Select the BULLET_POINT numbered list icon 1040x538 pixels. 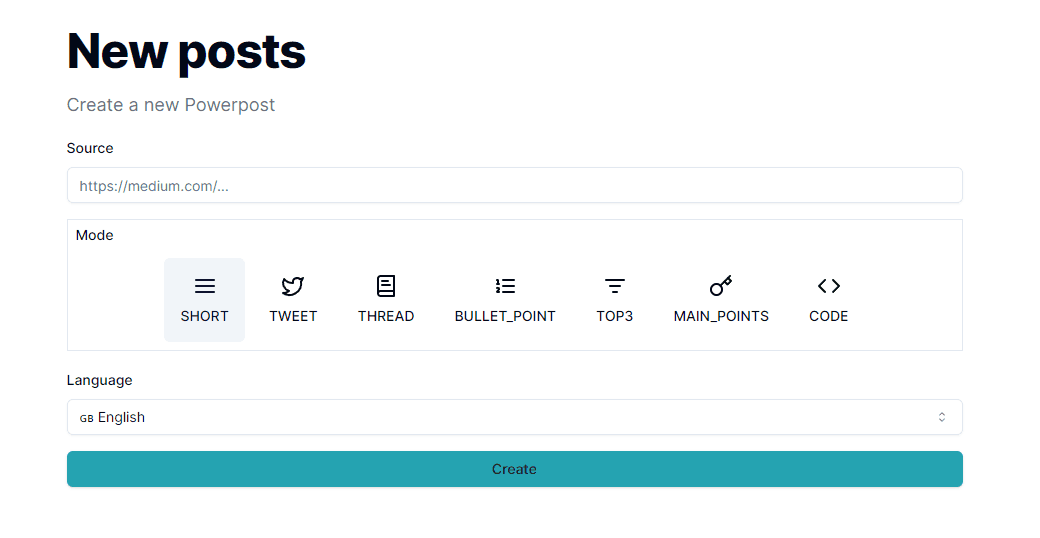505,286
